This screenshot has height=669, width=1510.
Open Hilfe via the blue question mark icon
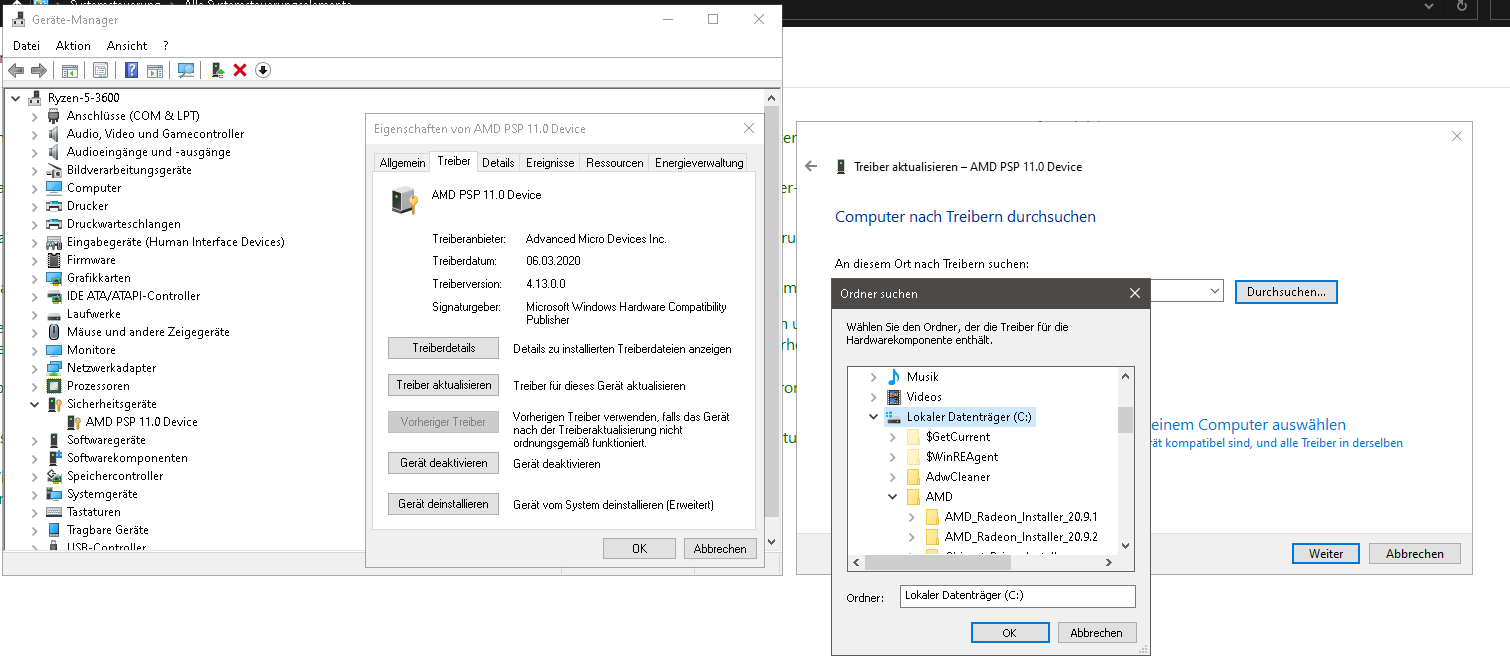pos(131,70)
